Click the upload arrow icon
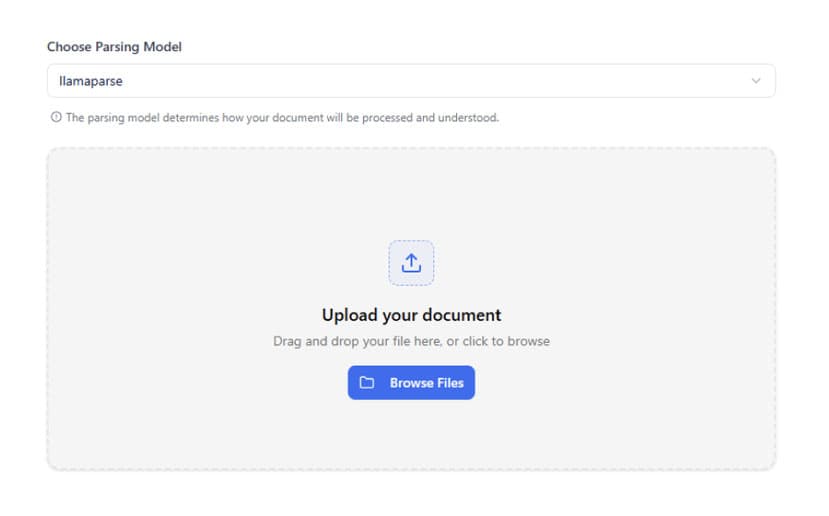Screen dimensions: 829x516 (411, 263)
